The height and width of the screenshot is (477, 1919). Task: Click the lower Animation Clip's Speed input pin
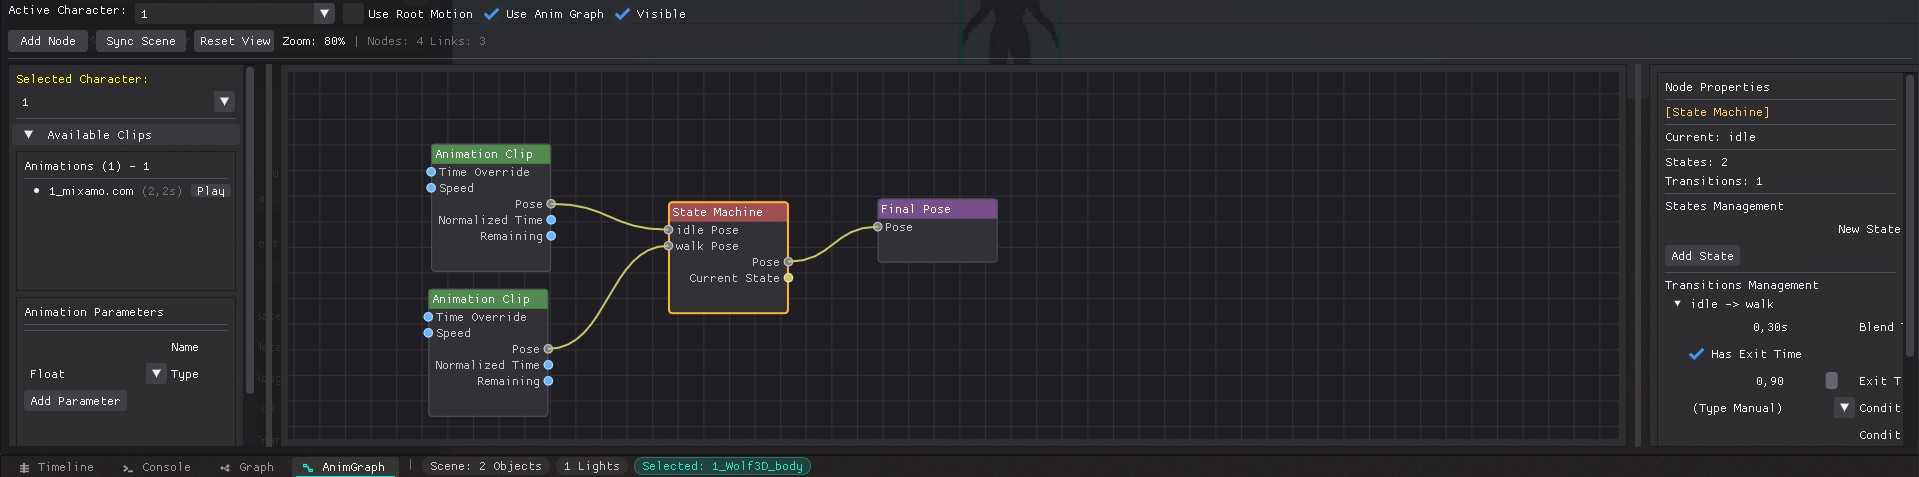tap(428, 333)
